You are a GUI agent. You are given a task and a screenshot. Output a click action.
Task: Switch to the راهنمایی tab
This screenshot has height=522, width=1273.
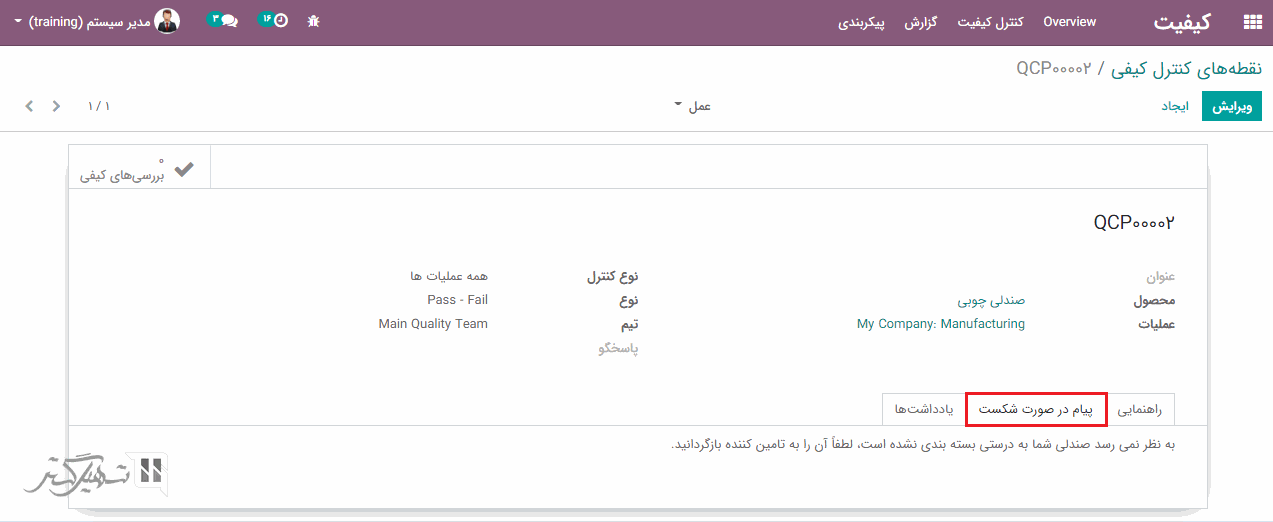(1140, 410)
